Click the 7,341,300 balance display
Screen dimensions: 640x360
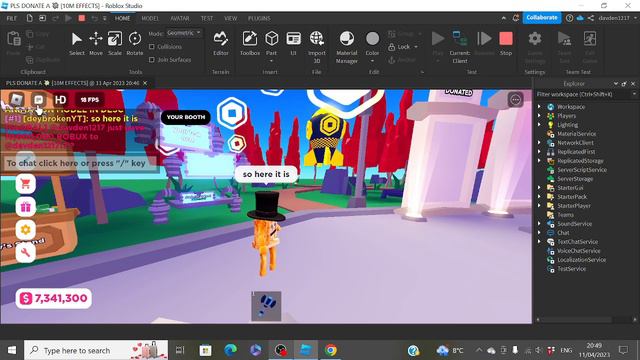click(x=53, y=298)
